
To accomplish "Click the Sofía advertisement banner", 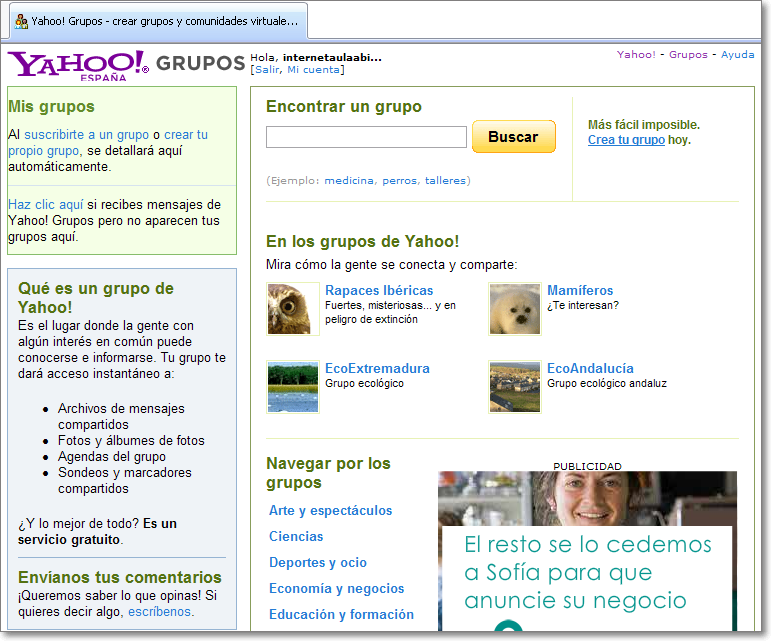I will tap(588, 551).
